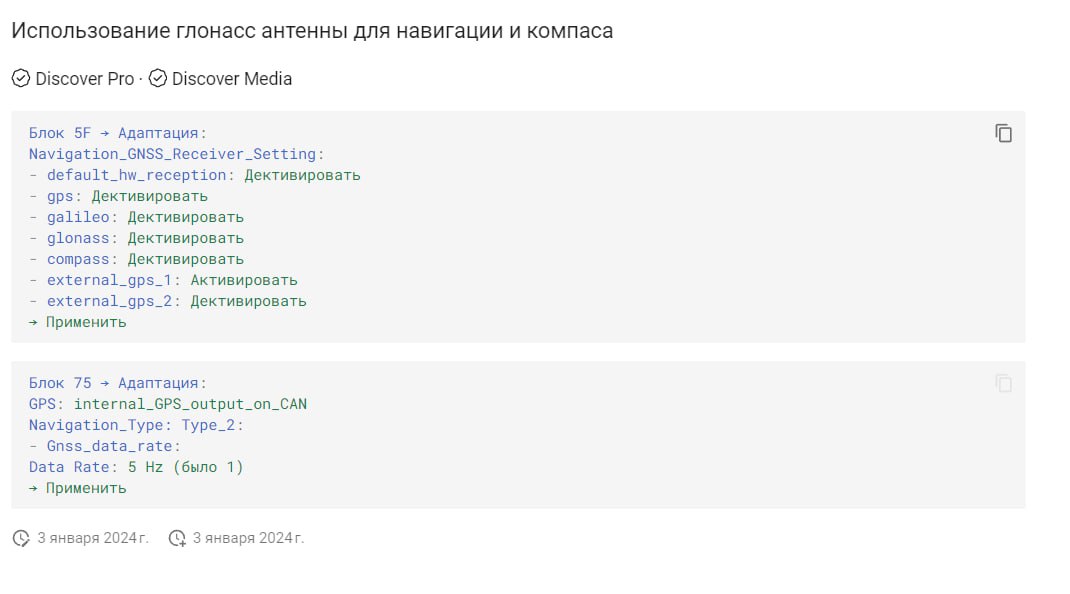Click the Discover Pro checkmark icon

click(x=21, y=79)
